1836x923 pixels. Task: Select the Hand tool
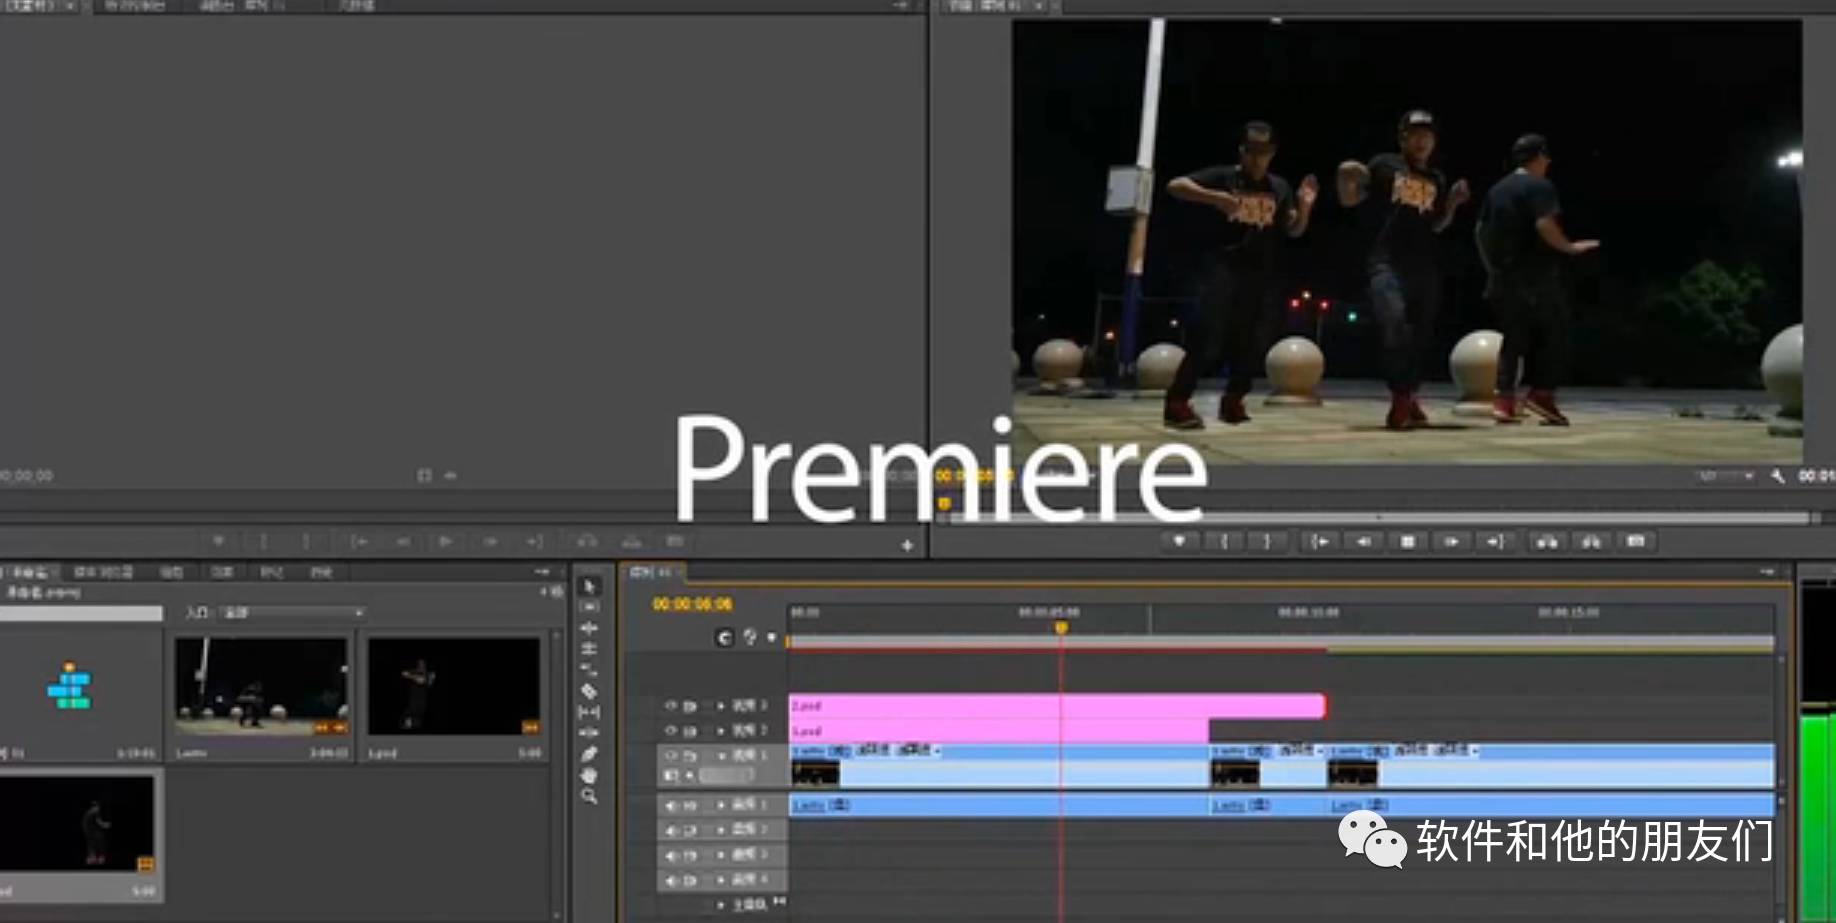point(589,775)
